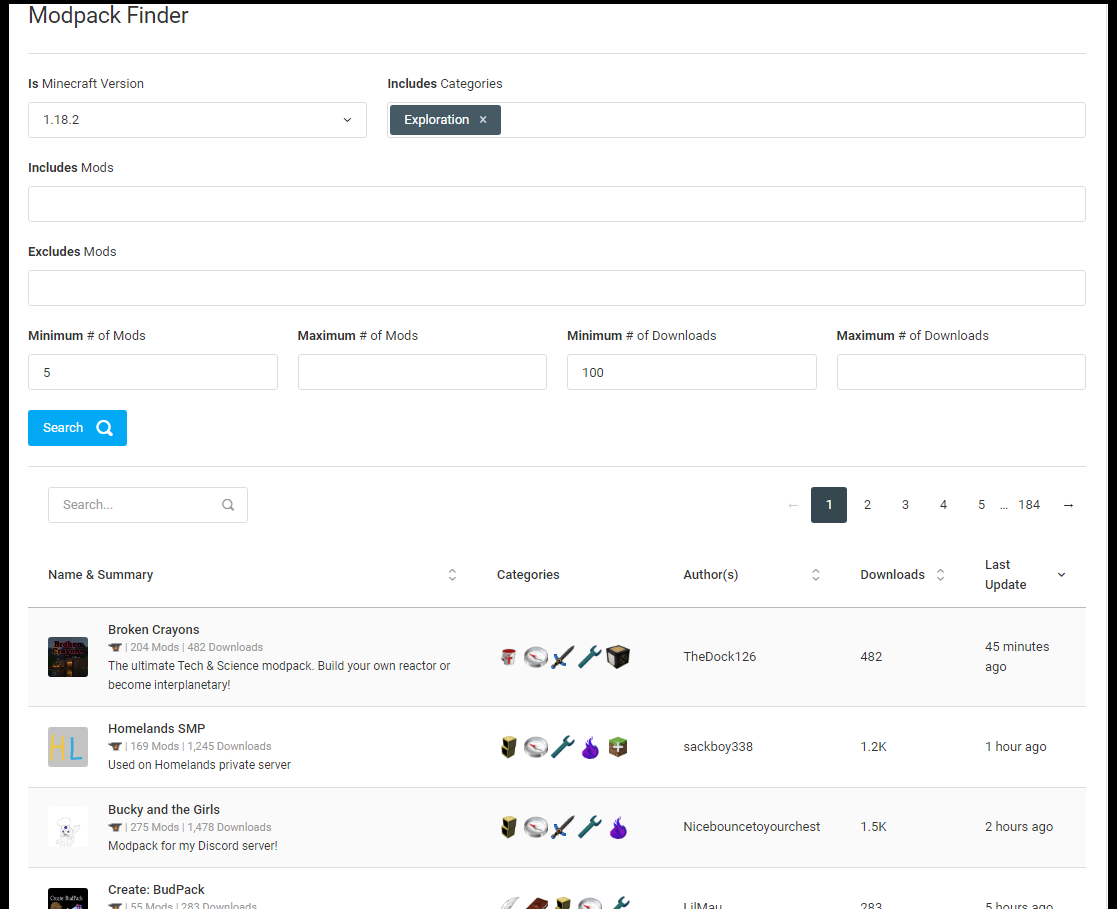This screenshot has width=1117, height=909.
Task: Click the compass icon in Bucky and the Girls row
Action: tap(536, 827)
